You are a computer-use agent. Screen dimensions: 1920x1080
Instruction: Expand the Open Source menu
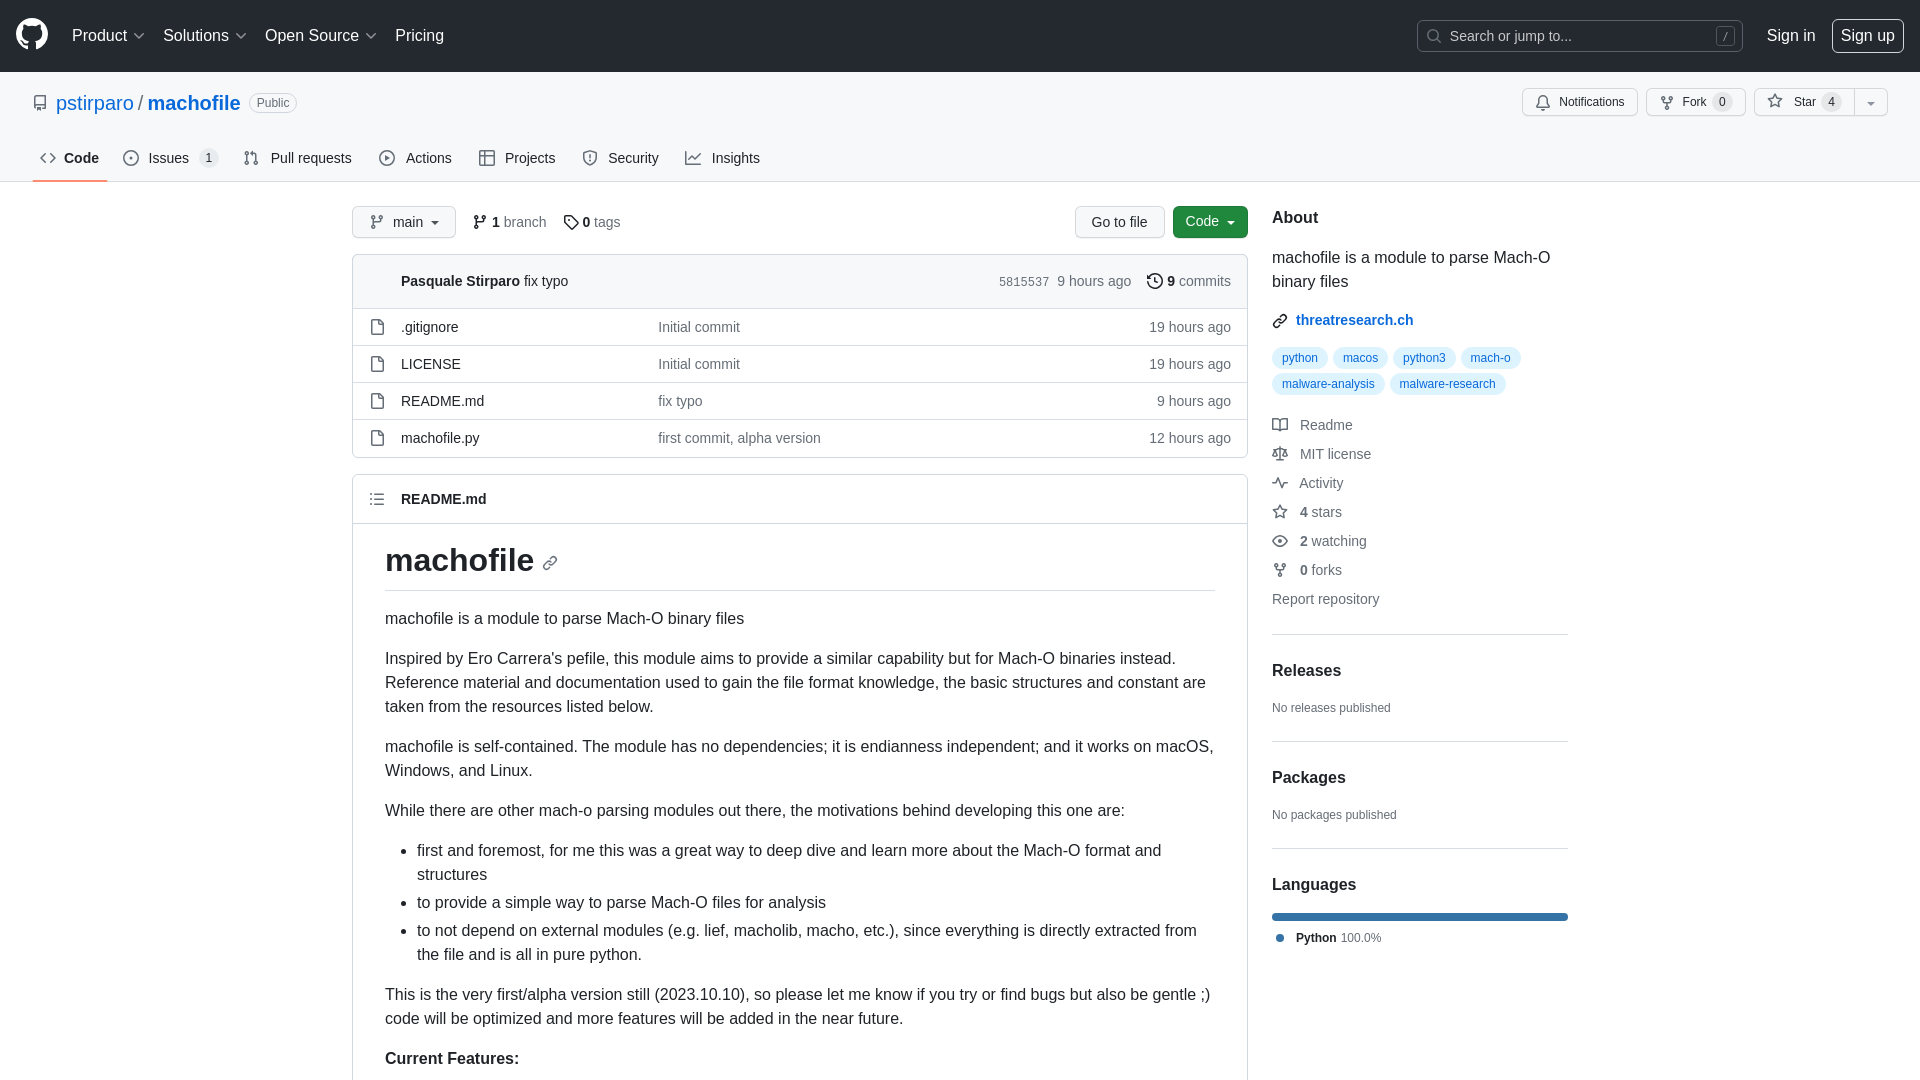tap(321, 36)
